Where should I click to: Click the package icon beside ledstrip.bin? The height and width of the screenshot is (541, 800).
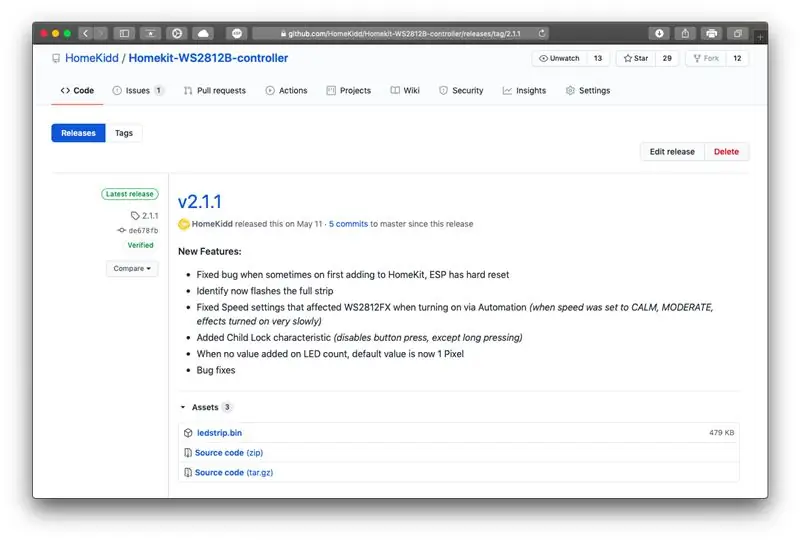click(188, 433)
